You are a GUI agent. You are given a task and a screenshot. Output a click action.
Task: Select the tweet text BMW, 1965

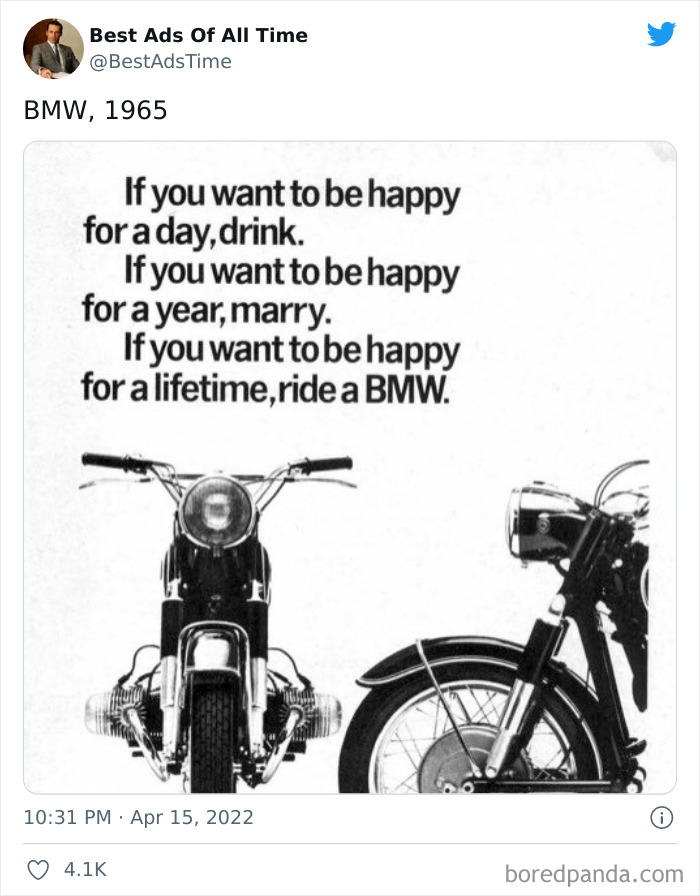coord(95,110)
